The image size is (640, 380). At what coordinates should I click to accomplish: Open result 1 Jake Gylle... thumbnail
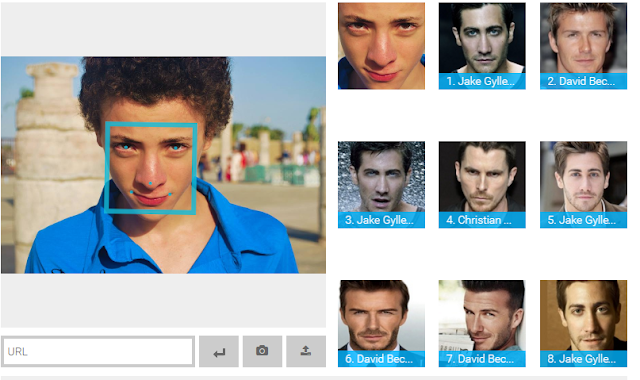pos(482,46)
